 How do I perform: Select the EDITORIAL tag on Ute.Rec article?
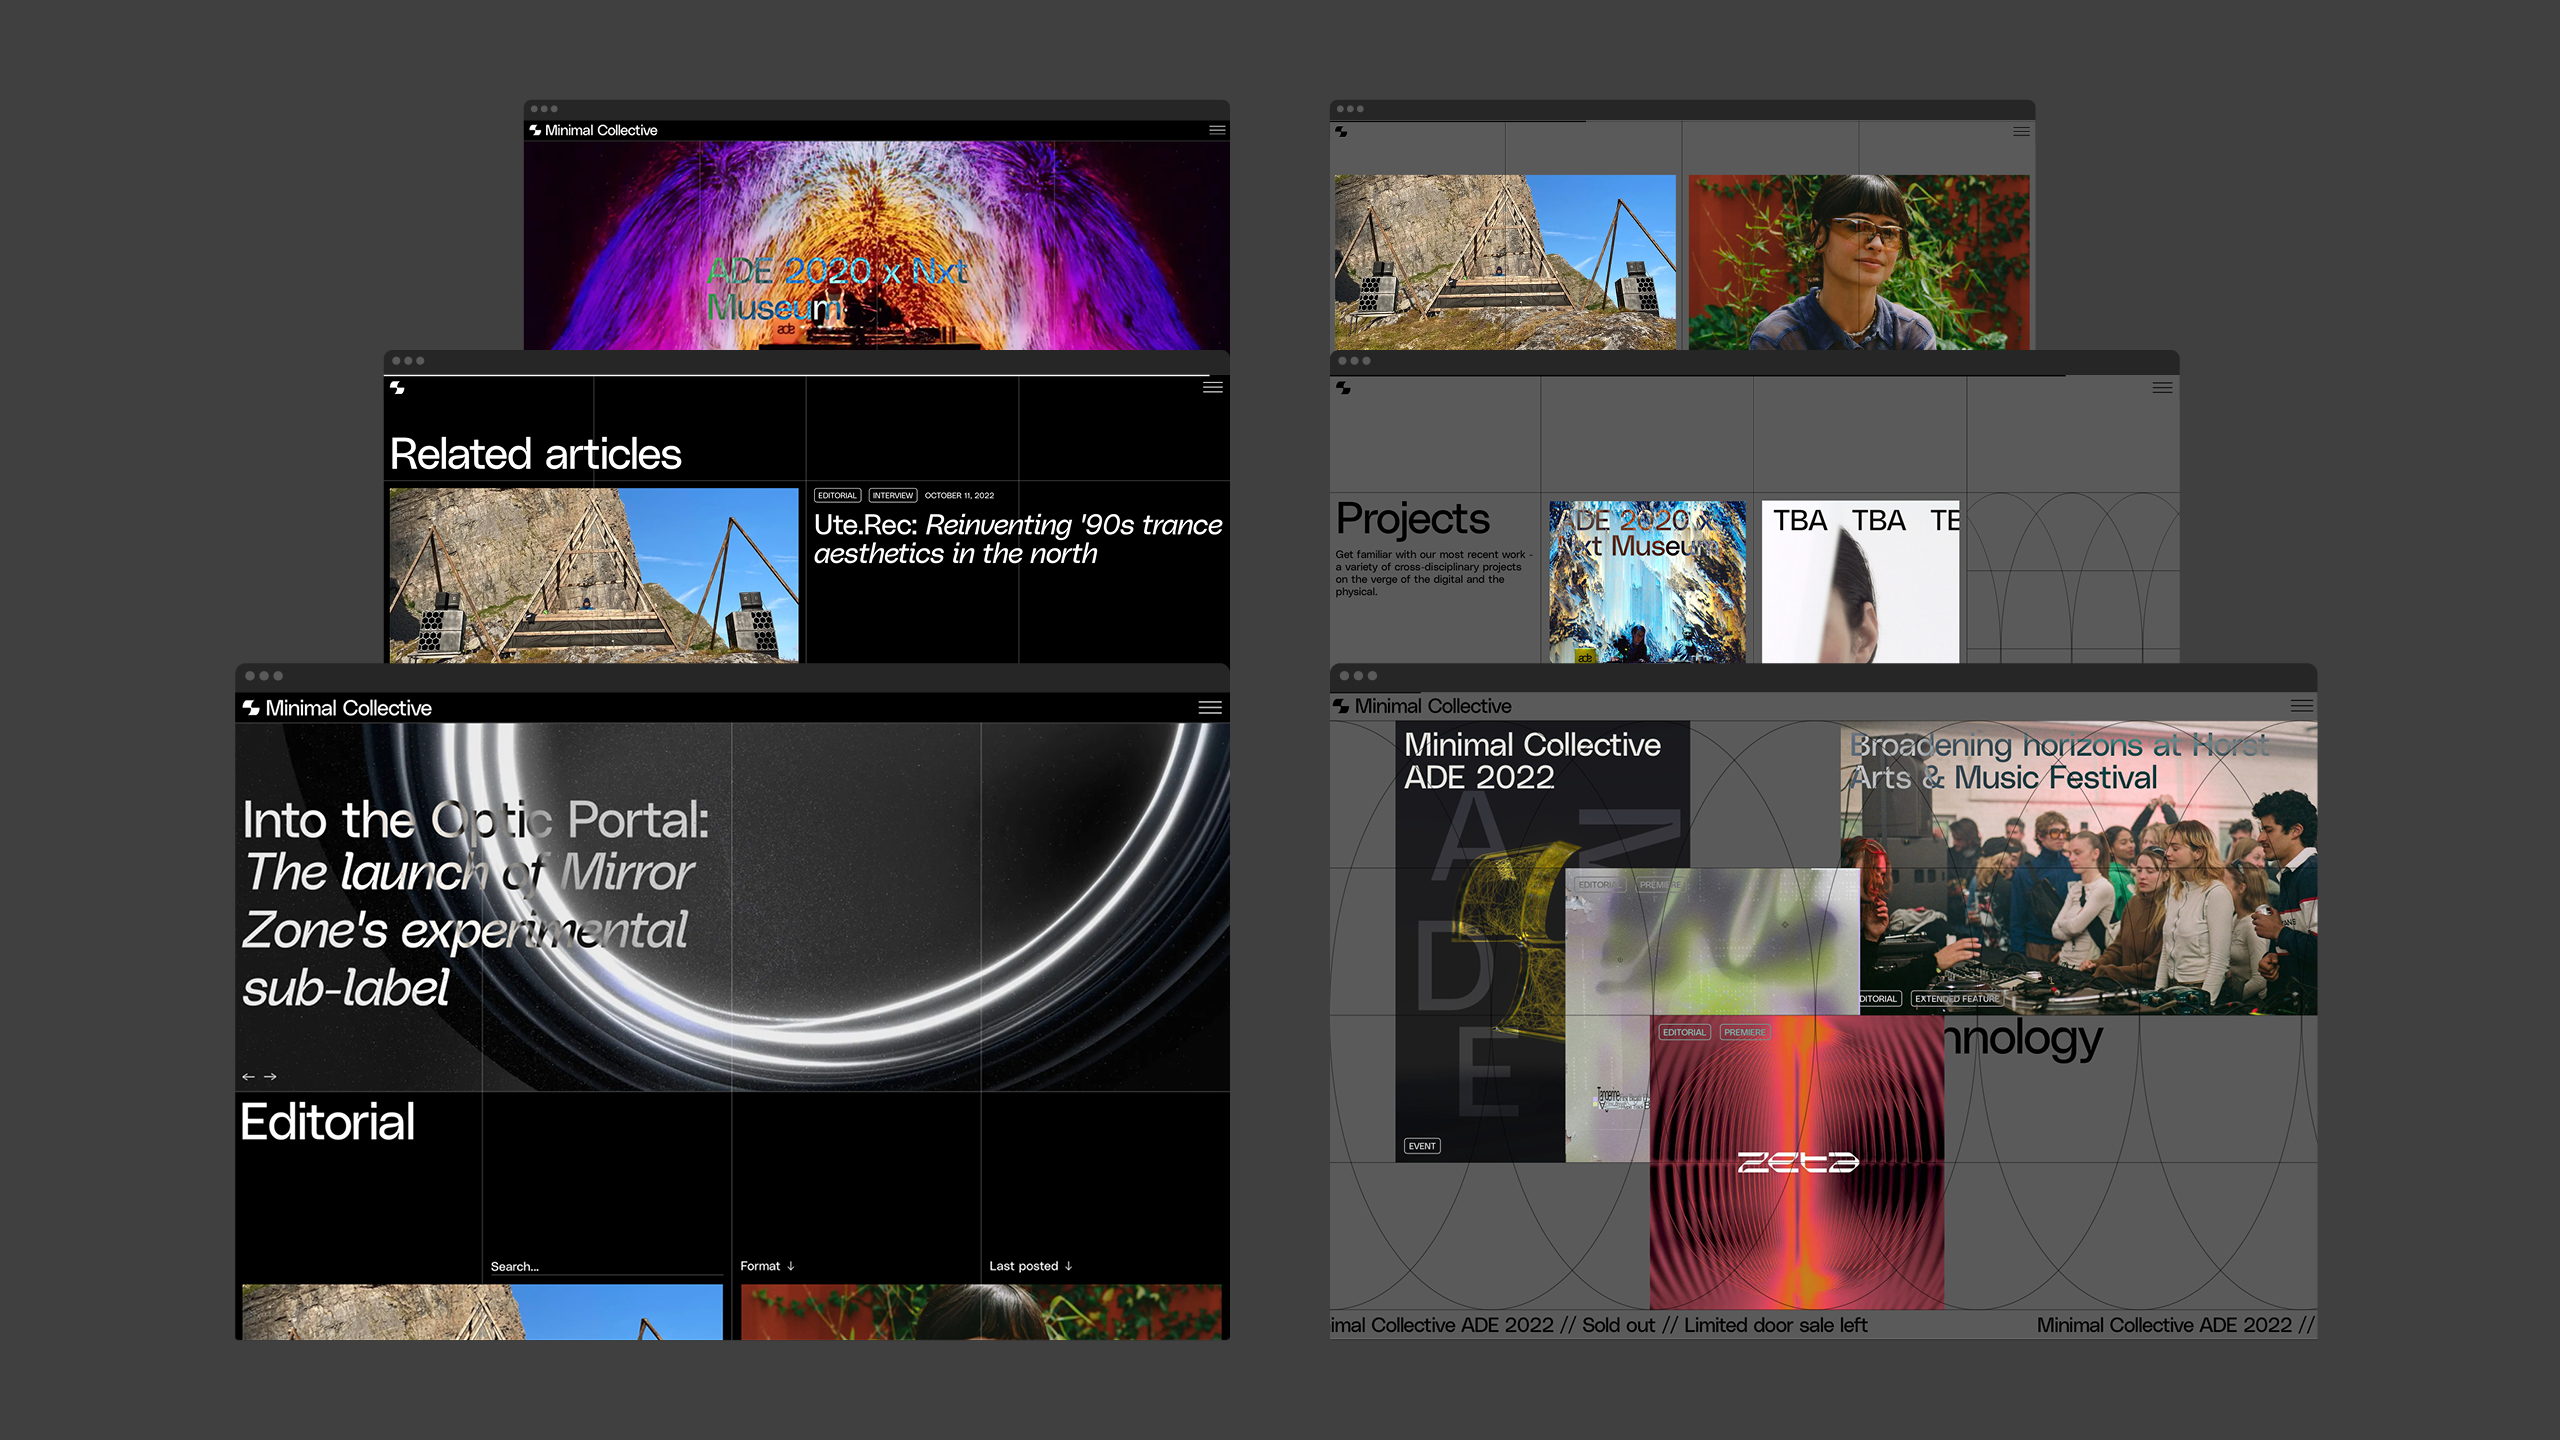pos(837,496)
